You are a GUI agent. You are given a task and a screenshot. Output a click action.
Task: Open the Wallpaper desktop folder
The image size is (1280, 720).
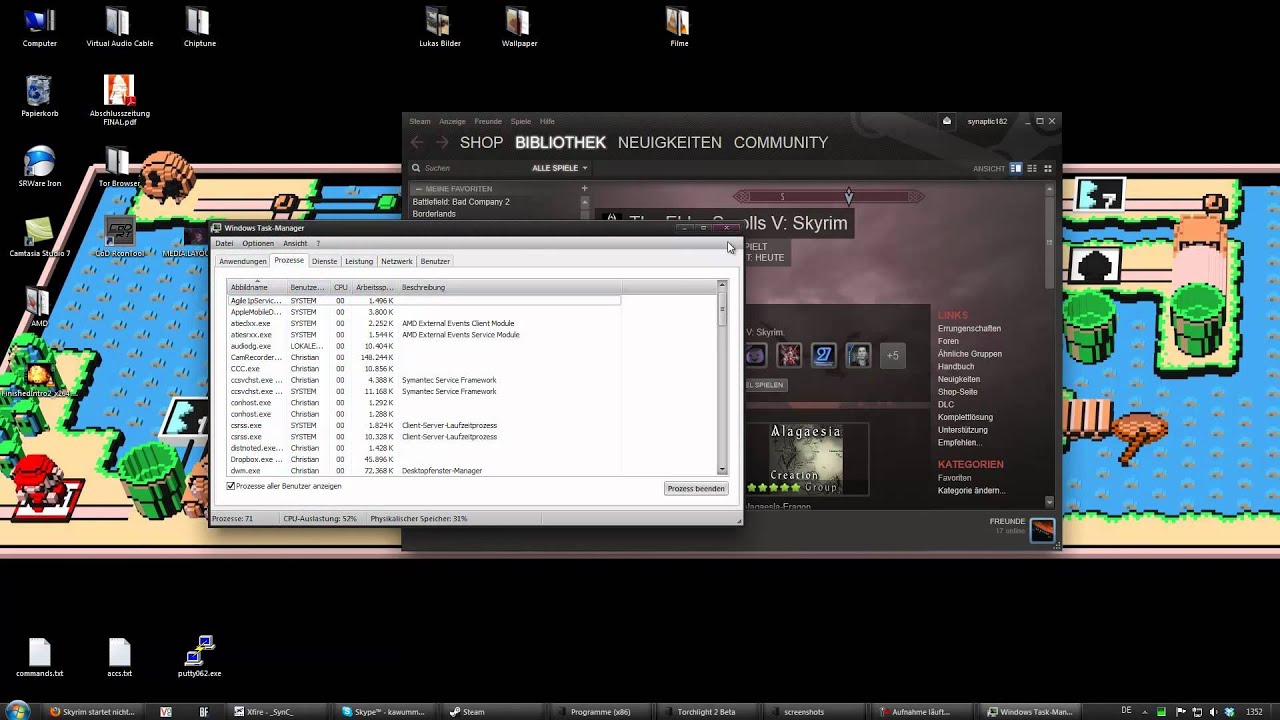pos(518,22)
